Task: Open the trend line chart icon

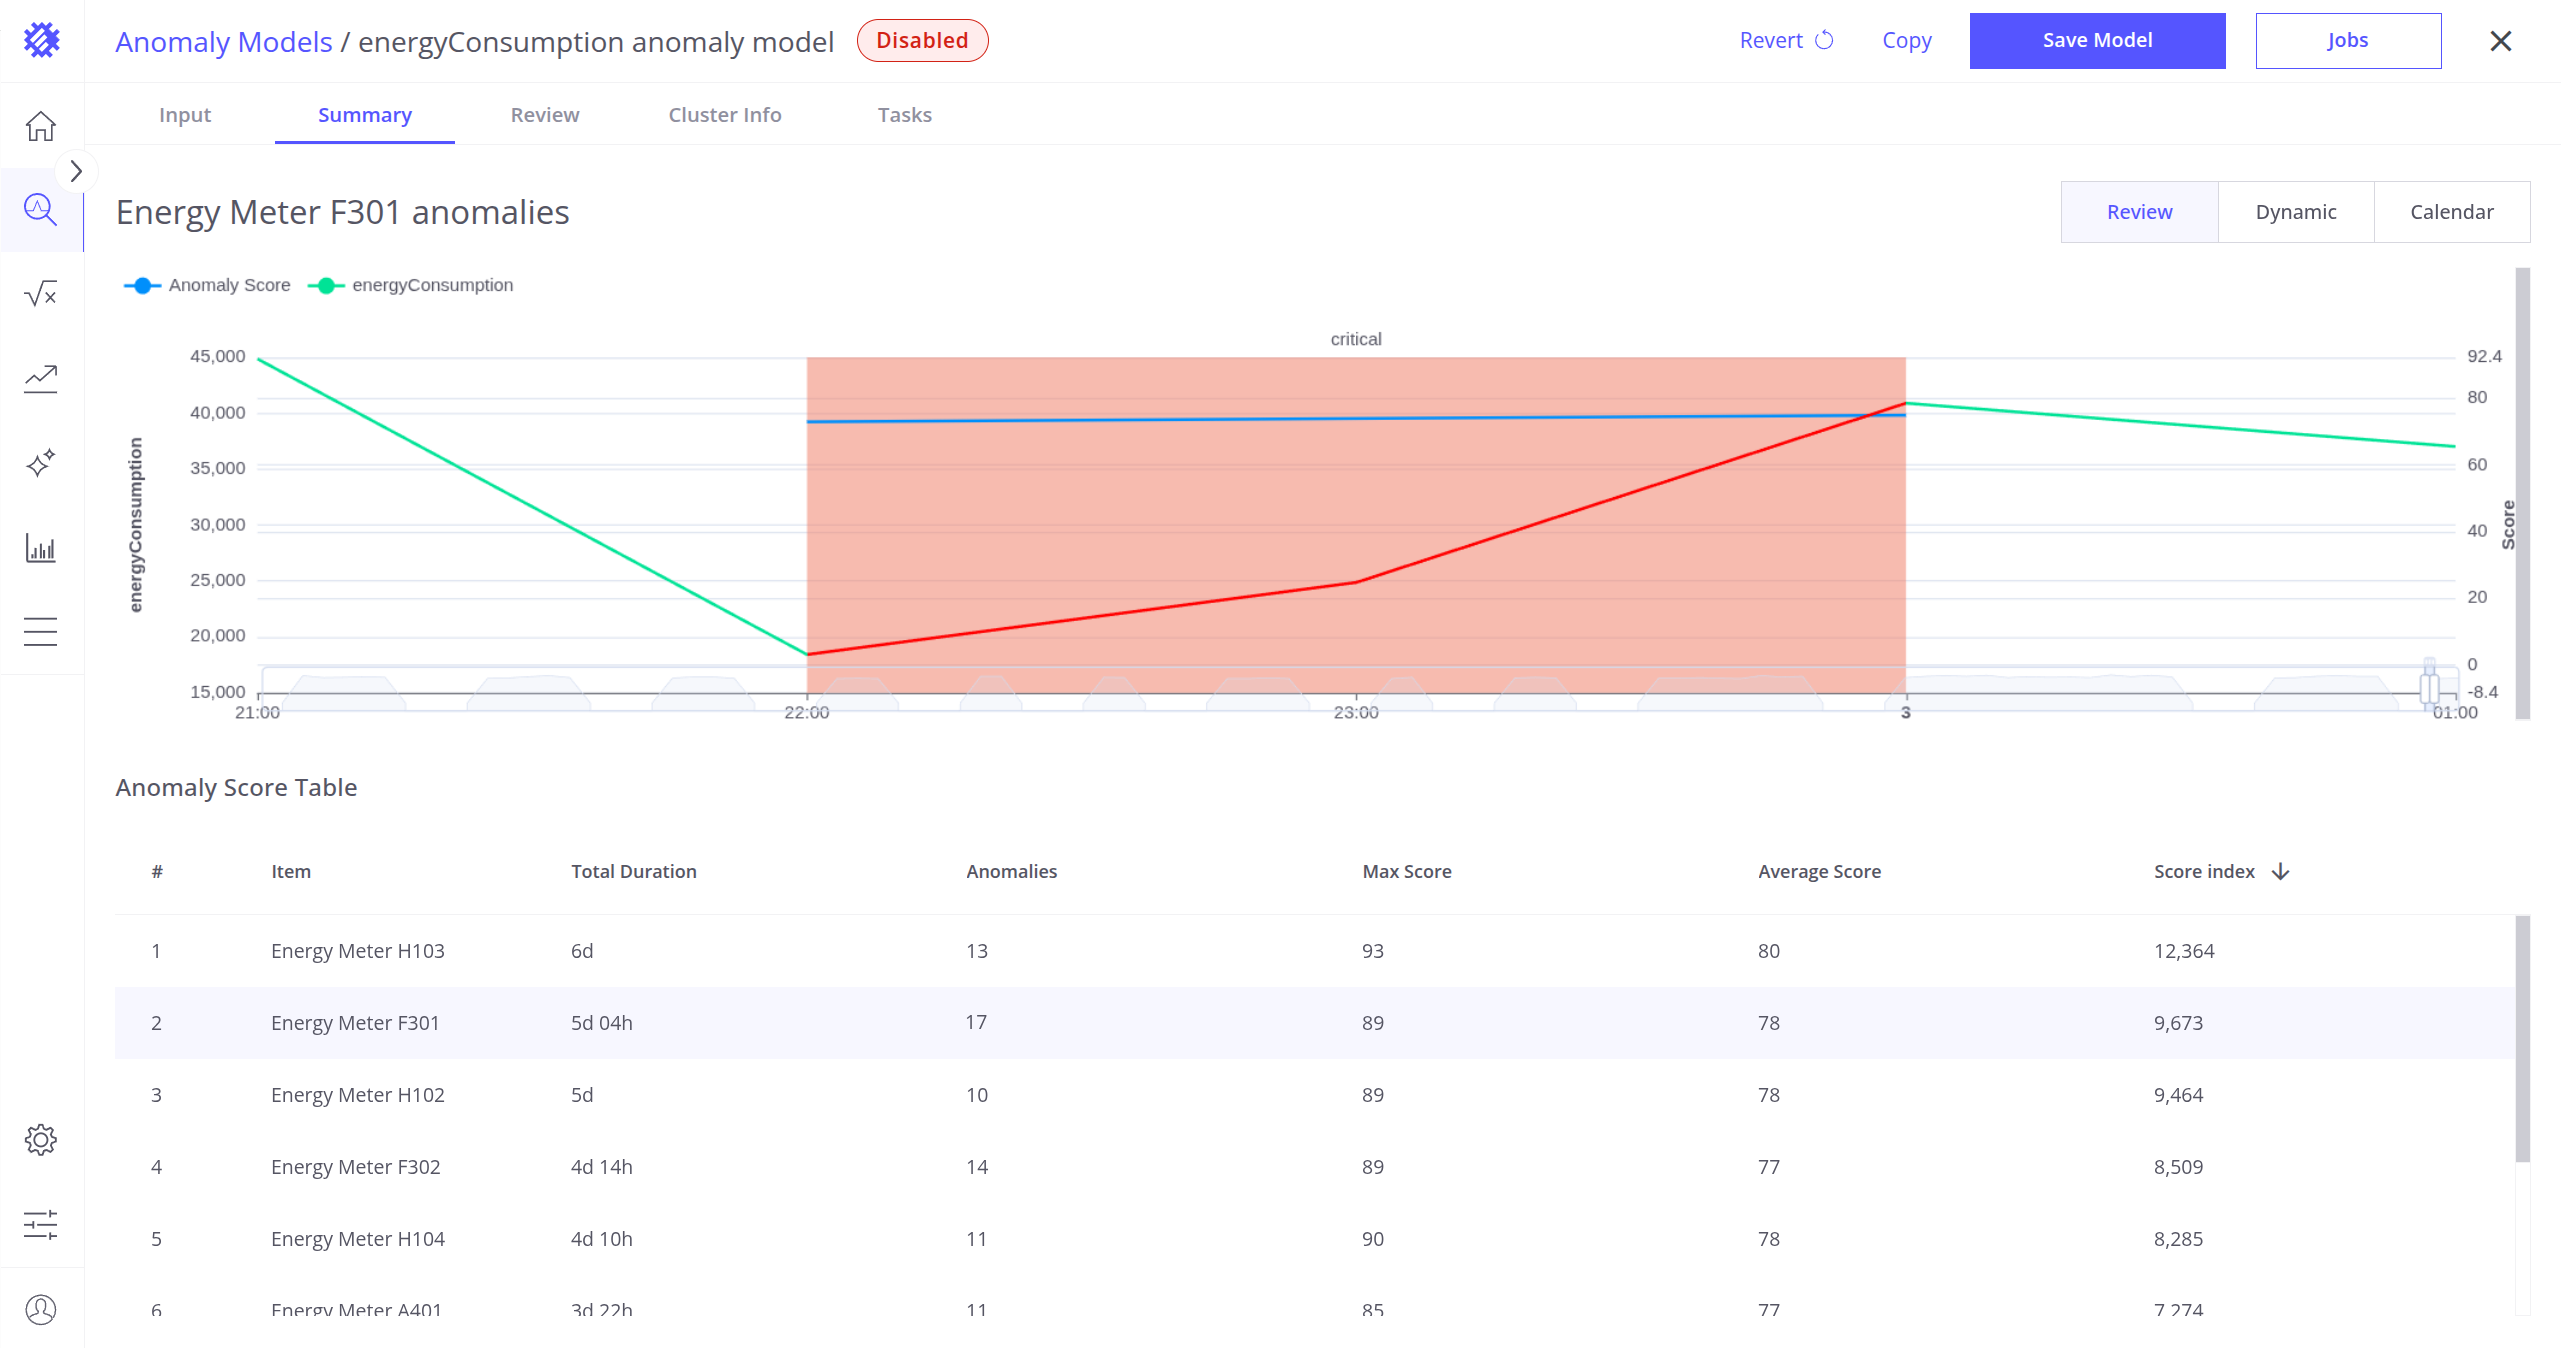Action: (41, 378)
